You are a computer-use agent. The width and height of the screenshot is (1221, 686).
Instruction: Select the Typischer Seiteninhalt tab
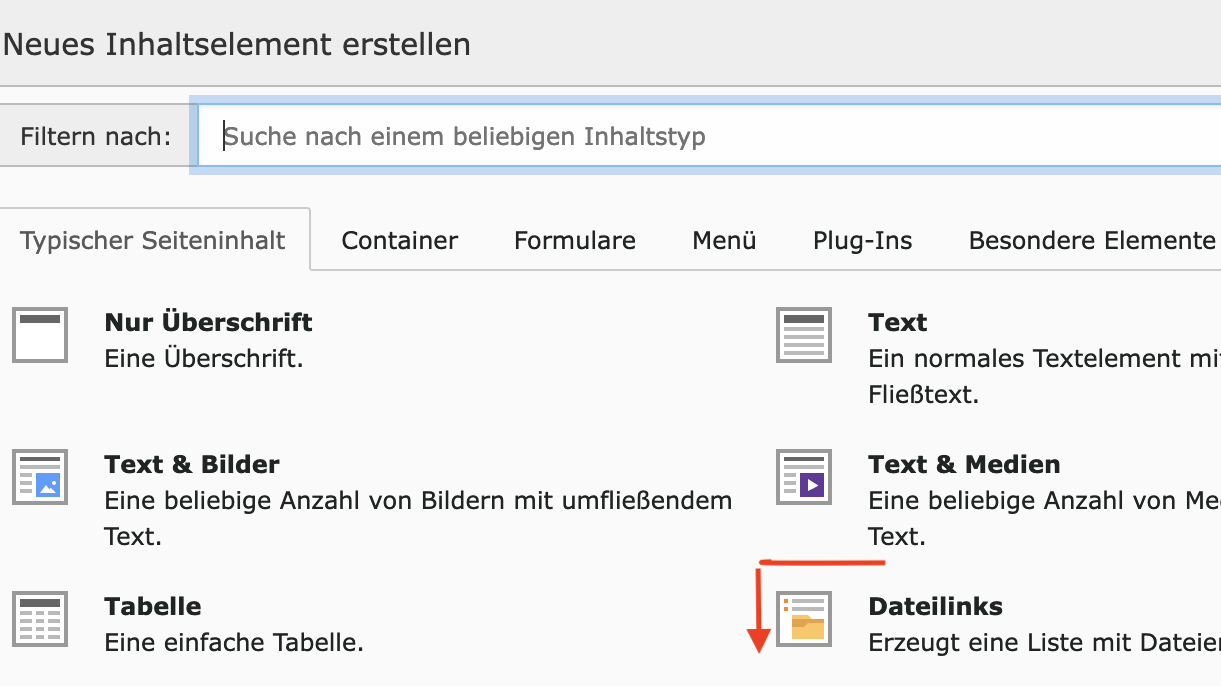tap(153, 240)
